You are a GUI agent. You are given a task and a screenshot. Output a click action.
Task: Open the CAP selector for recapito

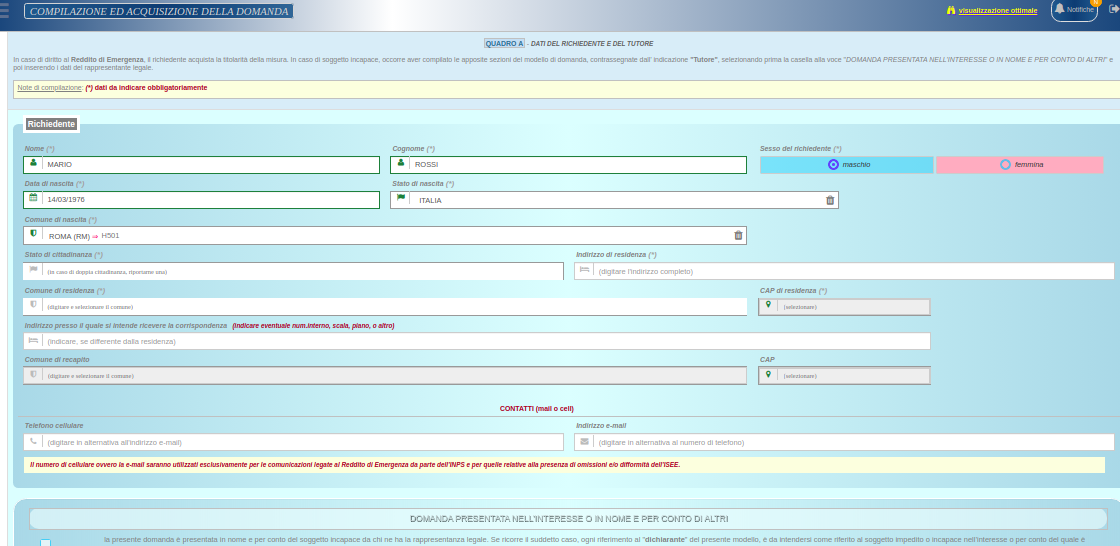(x=844, y=376)
